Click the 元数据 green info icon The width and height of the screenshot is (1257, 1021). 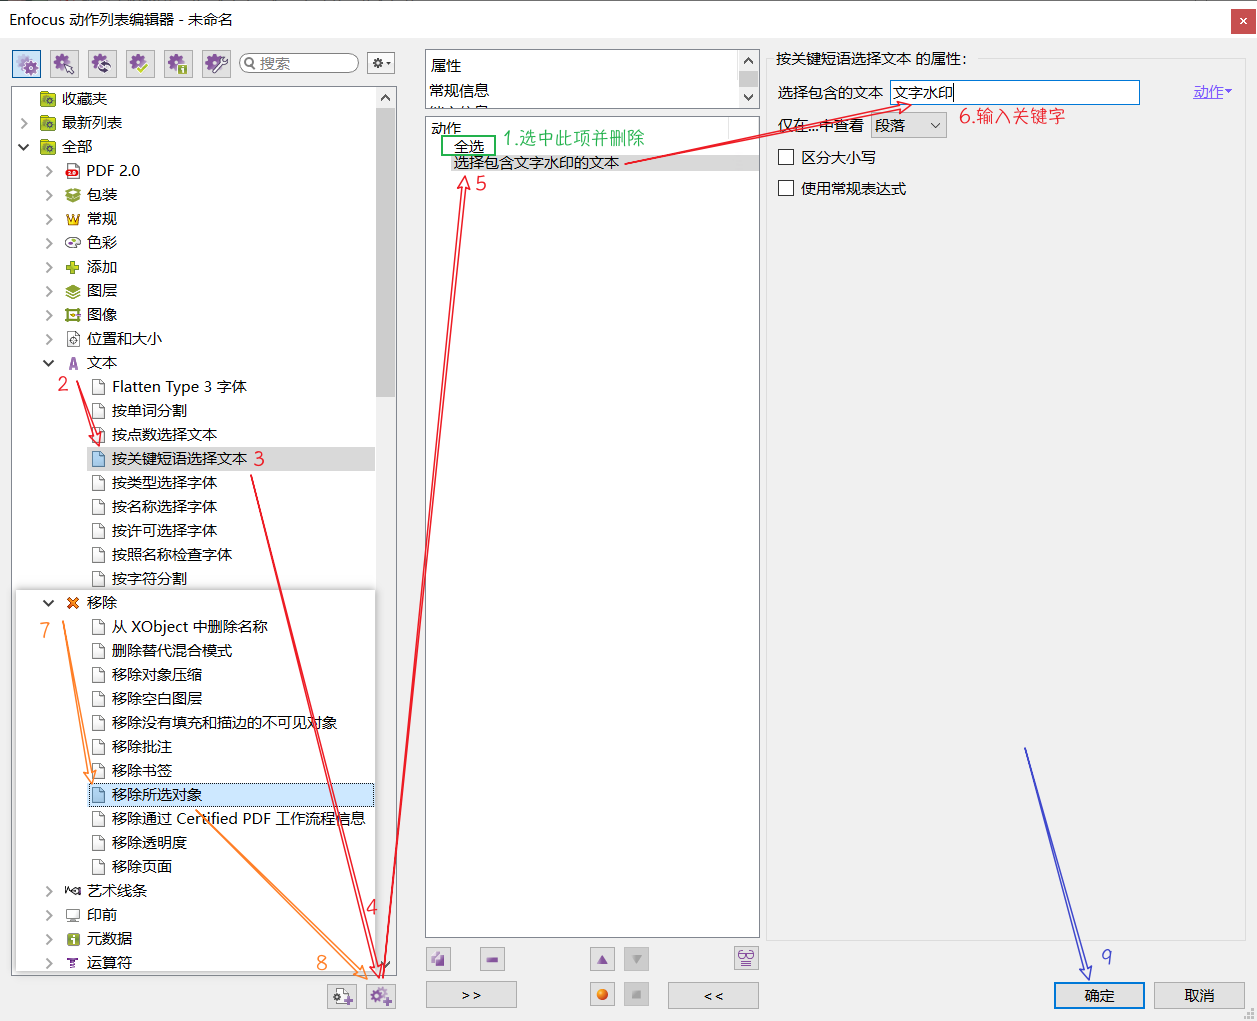click(73, 939)
